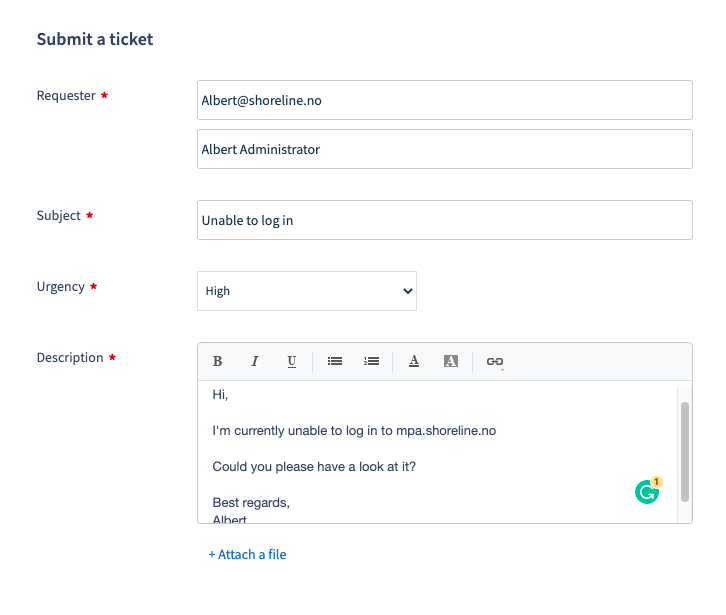726x615 pixels.
Task: Insert a numbered list
Action: pyautogui.click(x=371, y=361)
